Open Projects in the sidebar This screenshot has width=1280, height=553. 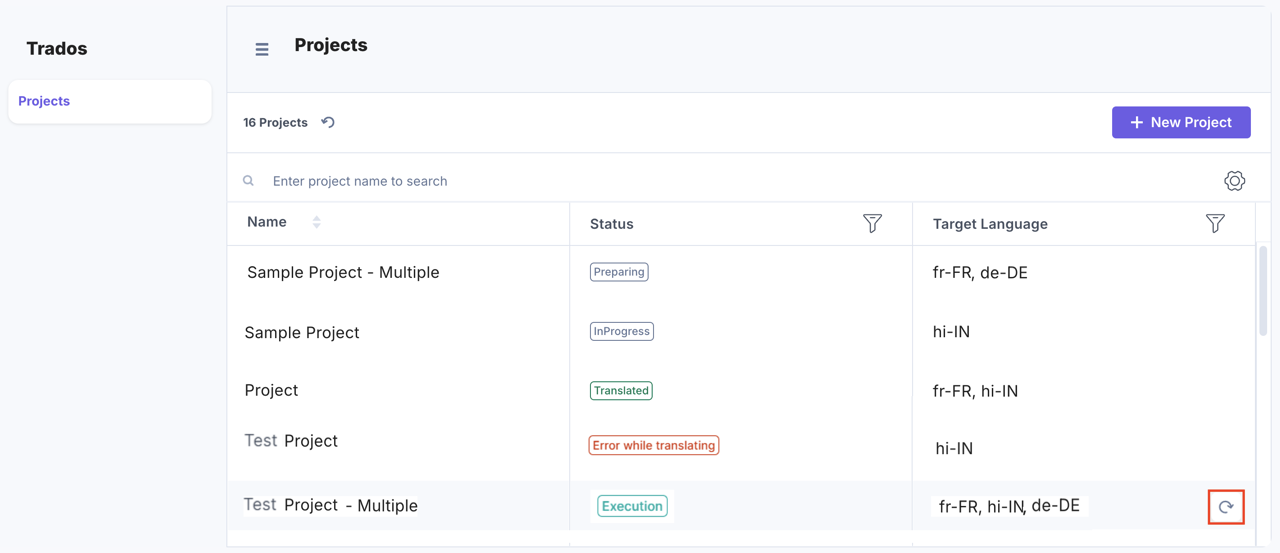pos(110,101)
